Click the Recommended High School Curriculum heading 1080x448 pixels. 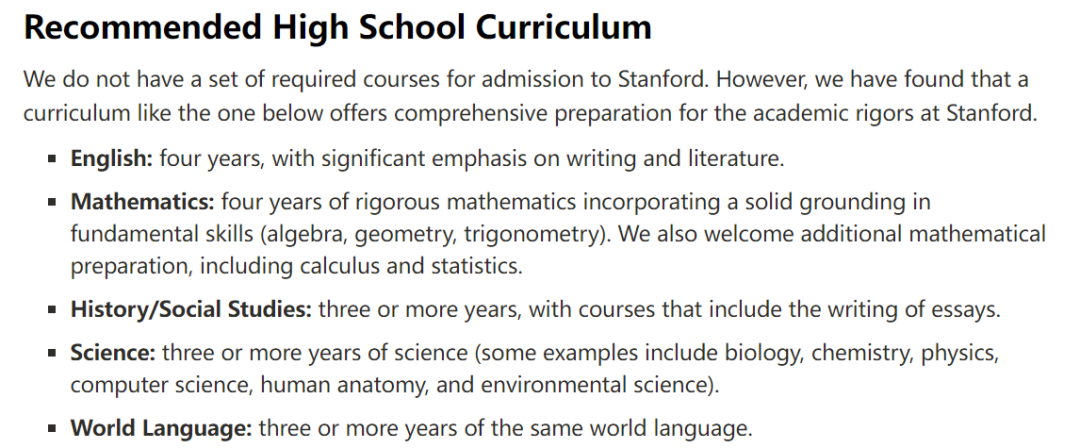pyautogui.click(x=338, y=28)
